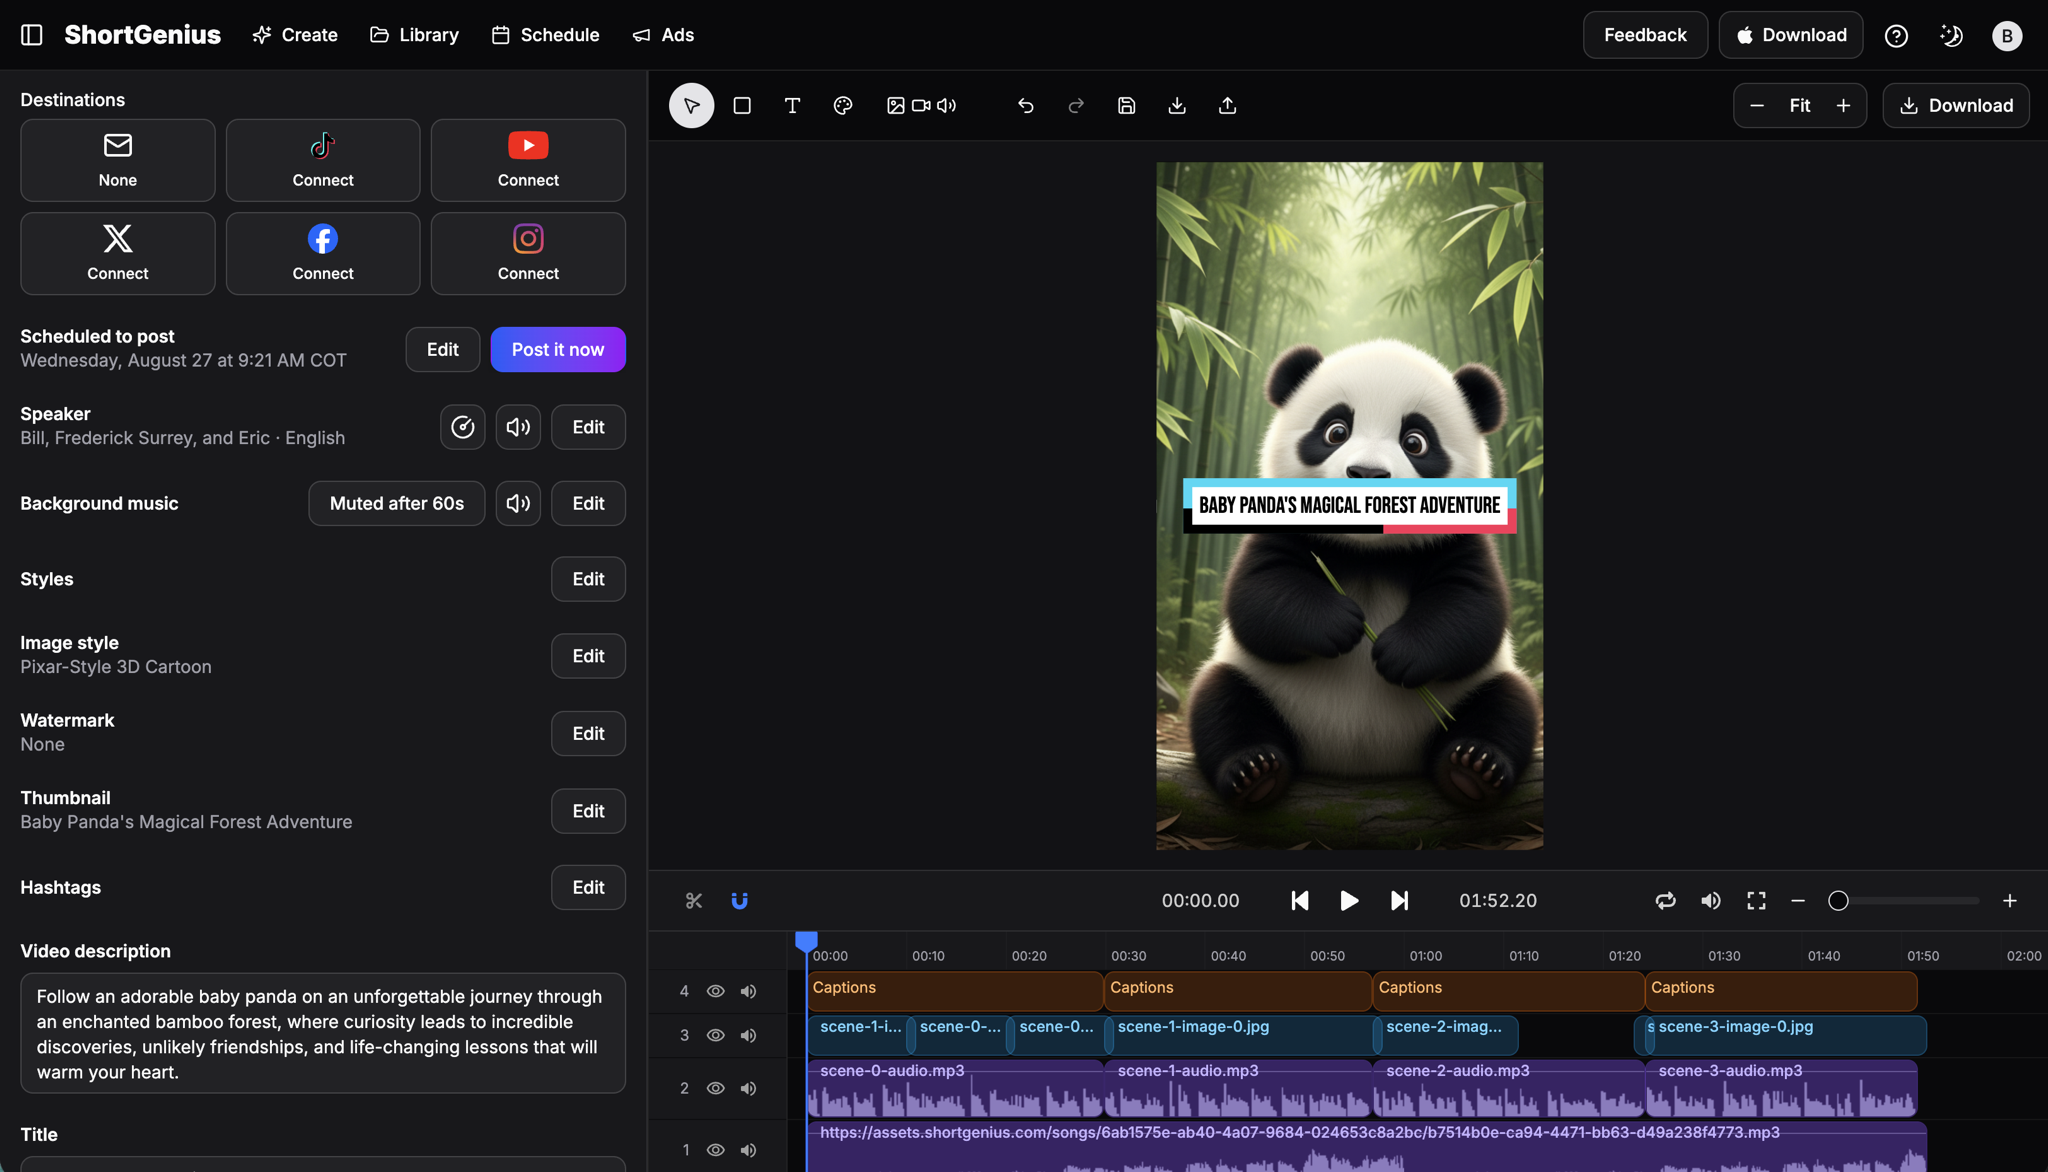The image size is (2048, 1172).
Task: Go to the Schedule tab
Action: pos(545,35)
